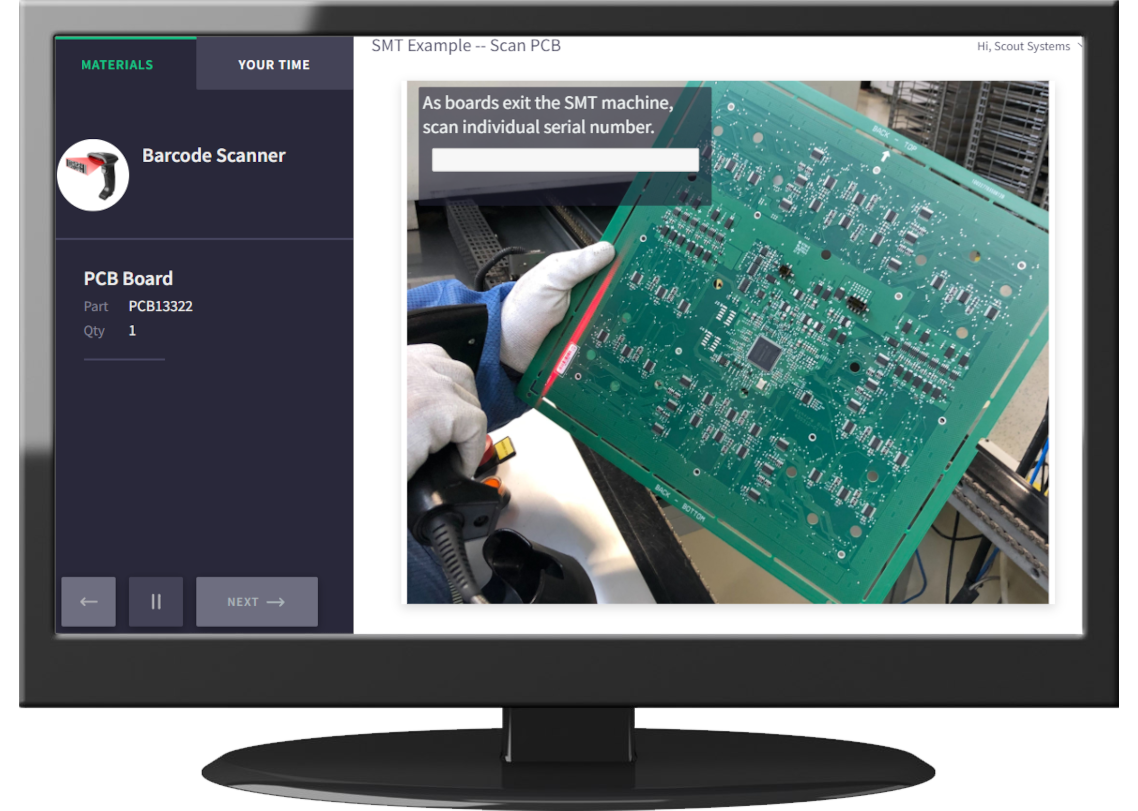Click the SMT Example -- Scan PCB title
1138x811 pixels.
(465, 46)
